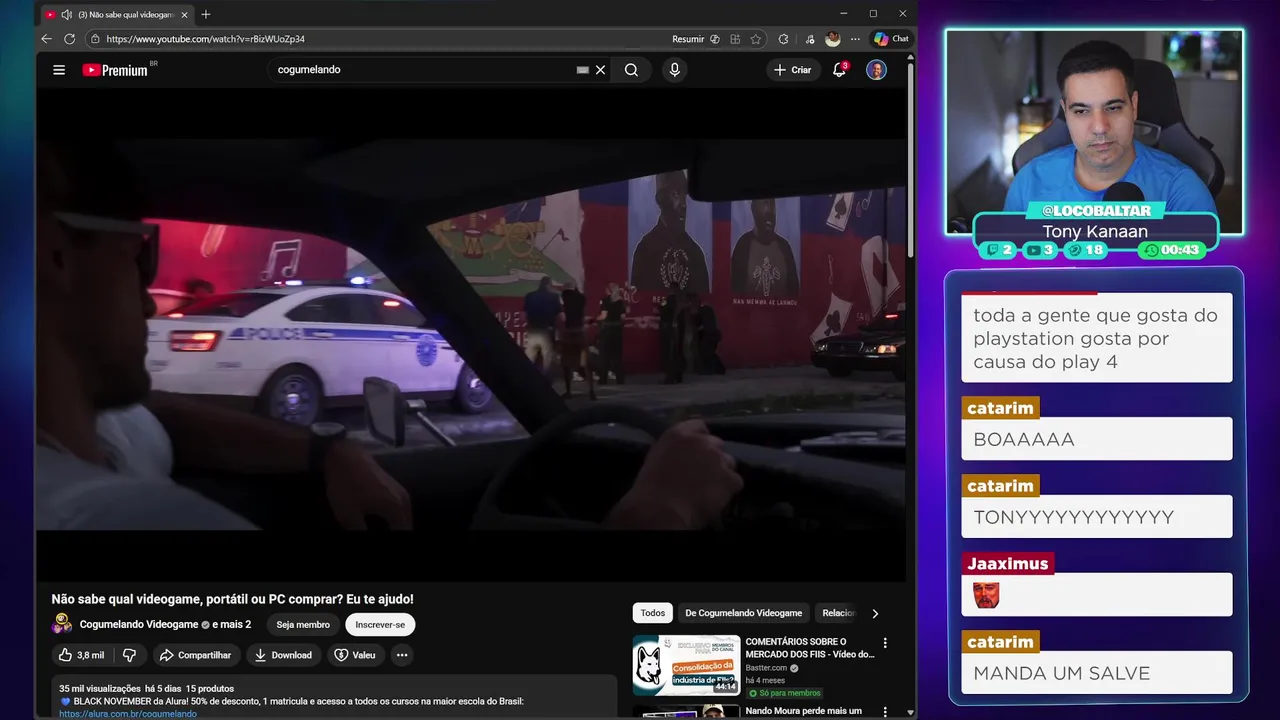
Task: Open the YouTube account avatar menu
Action: click(x=876, y=70)
